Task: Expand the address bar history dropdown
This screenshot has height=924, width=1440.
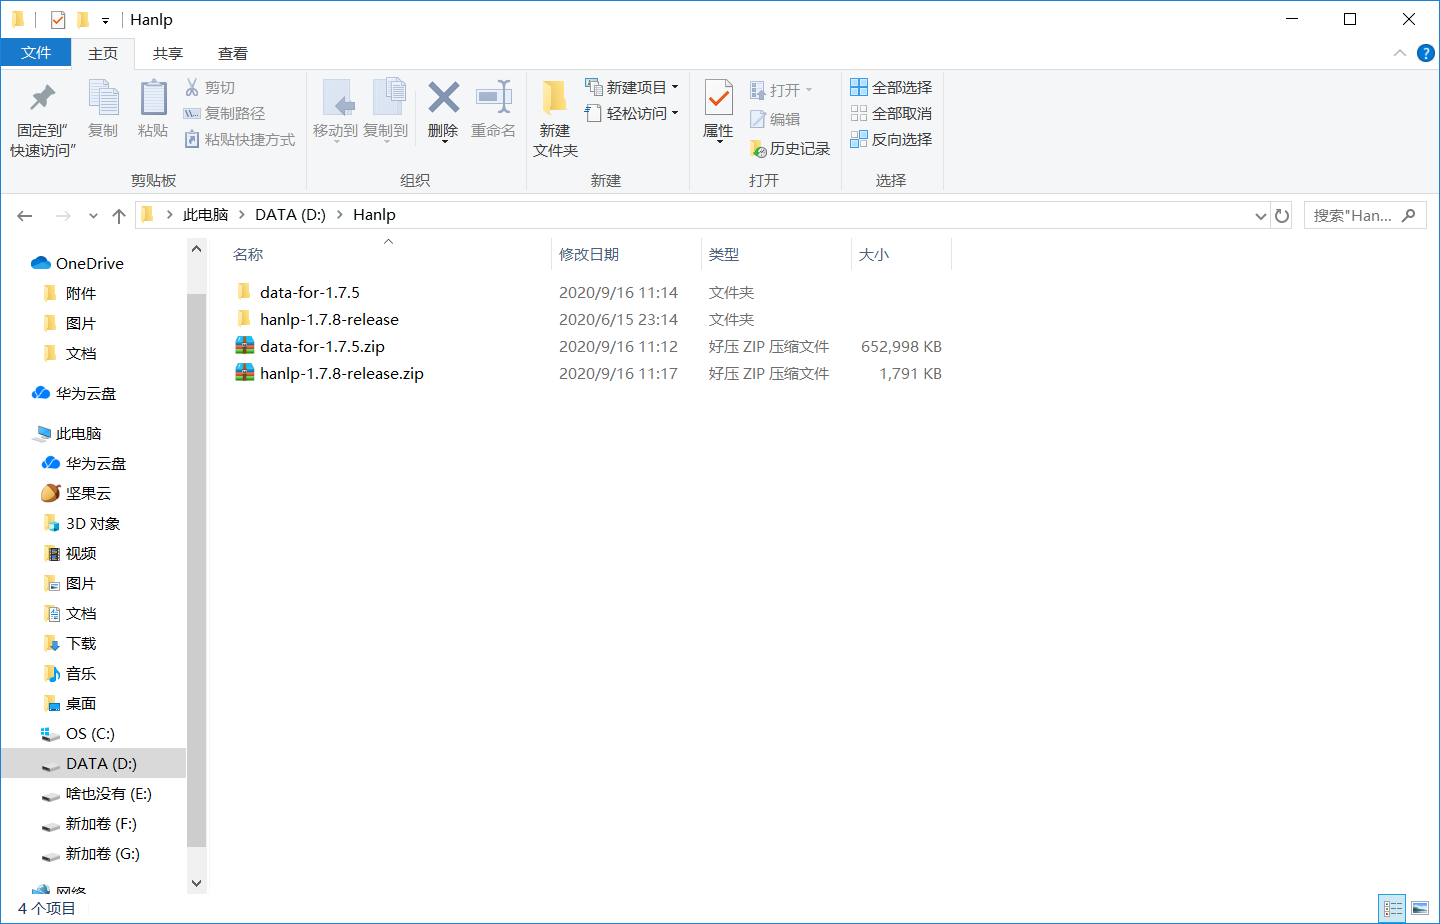Action: coord(1260,215)
